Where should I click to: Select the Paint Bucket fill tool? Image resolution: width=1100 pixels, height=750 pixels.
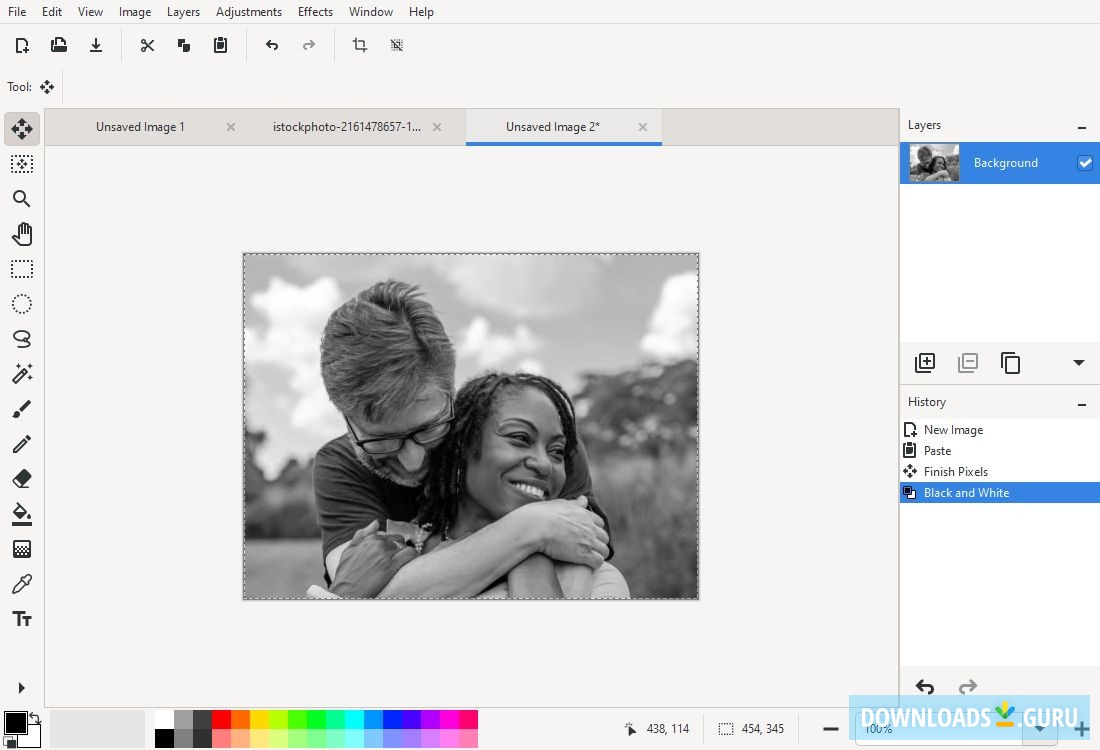point(22,514)
